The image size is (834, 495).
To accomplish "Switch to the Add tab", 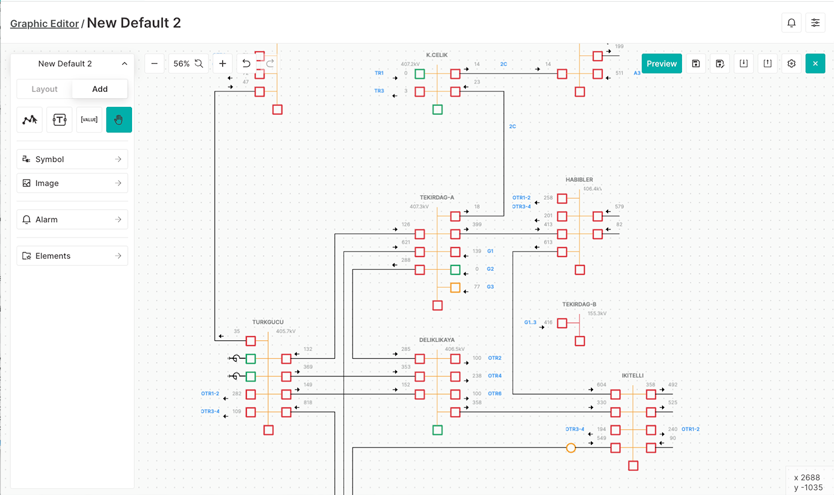I will tap(100, 89).
